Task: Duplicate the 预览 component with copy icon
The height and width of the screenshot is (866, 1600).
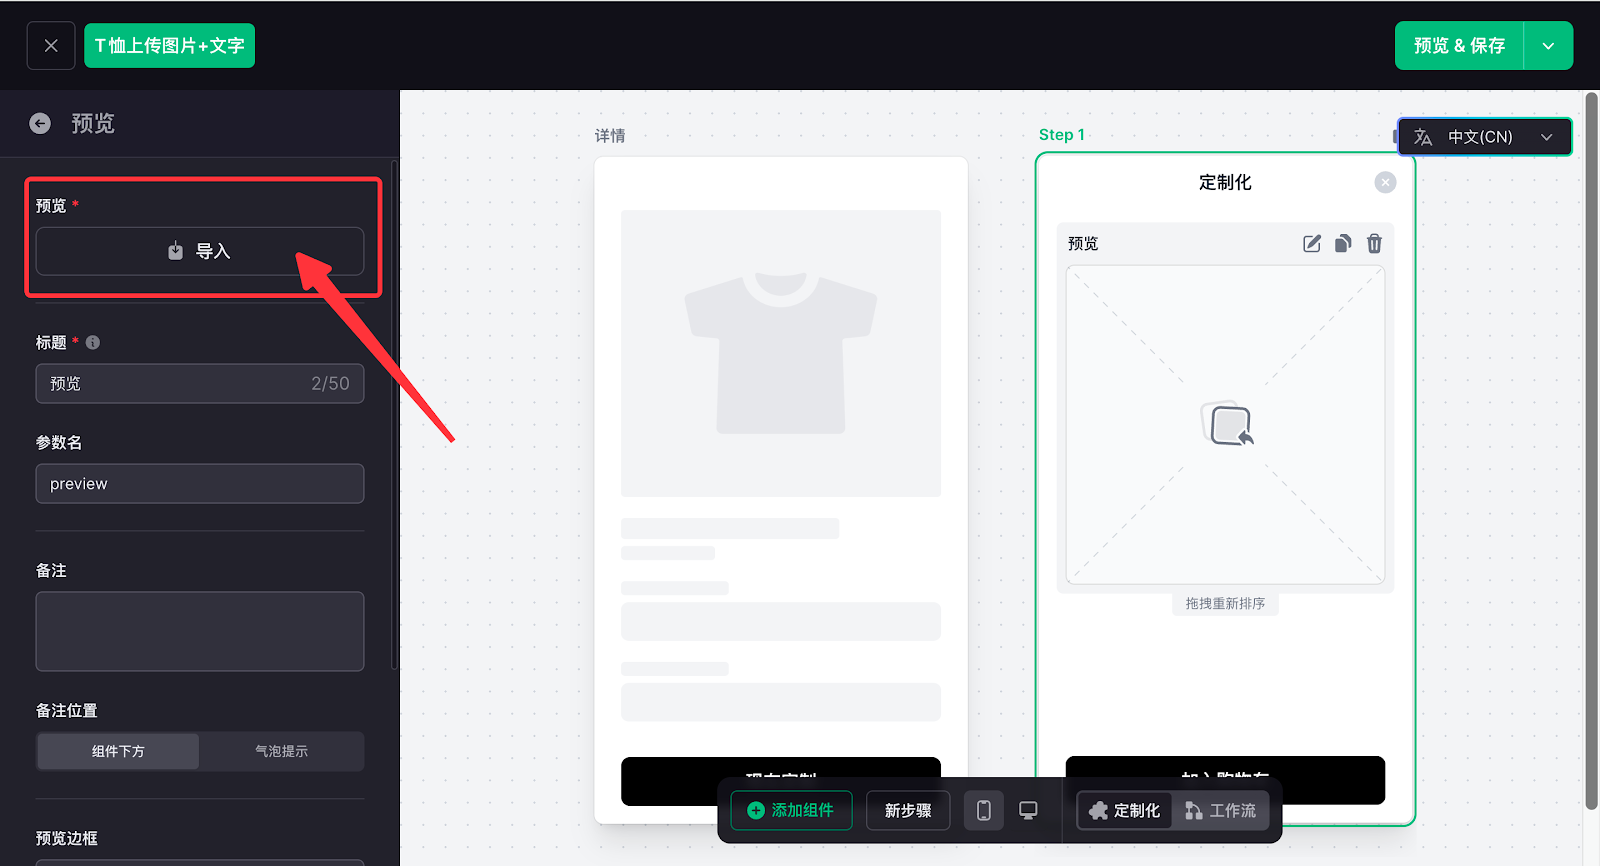Action: point(1343,243)
